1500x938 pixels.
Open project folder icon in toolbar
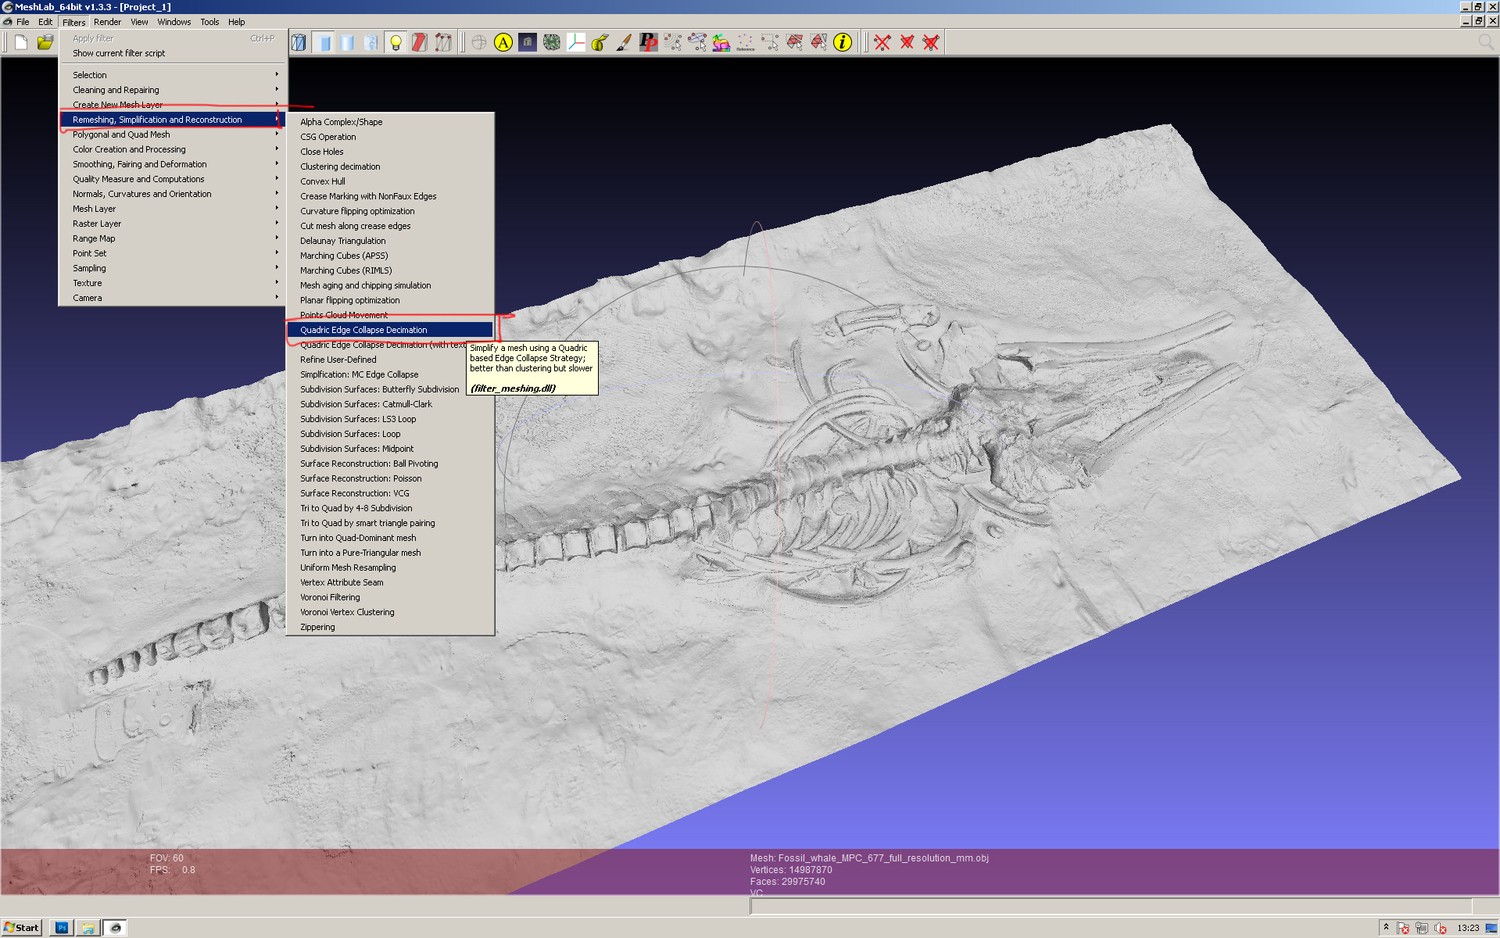click(x=45, y=42)
